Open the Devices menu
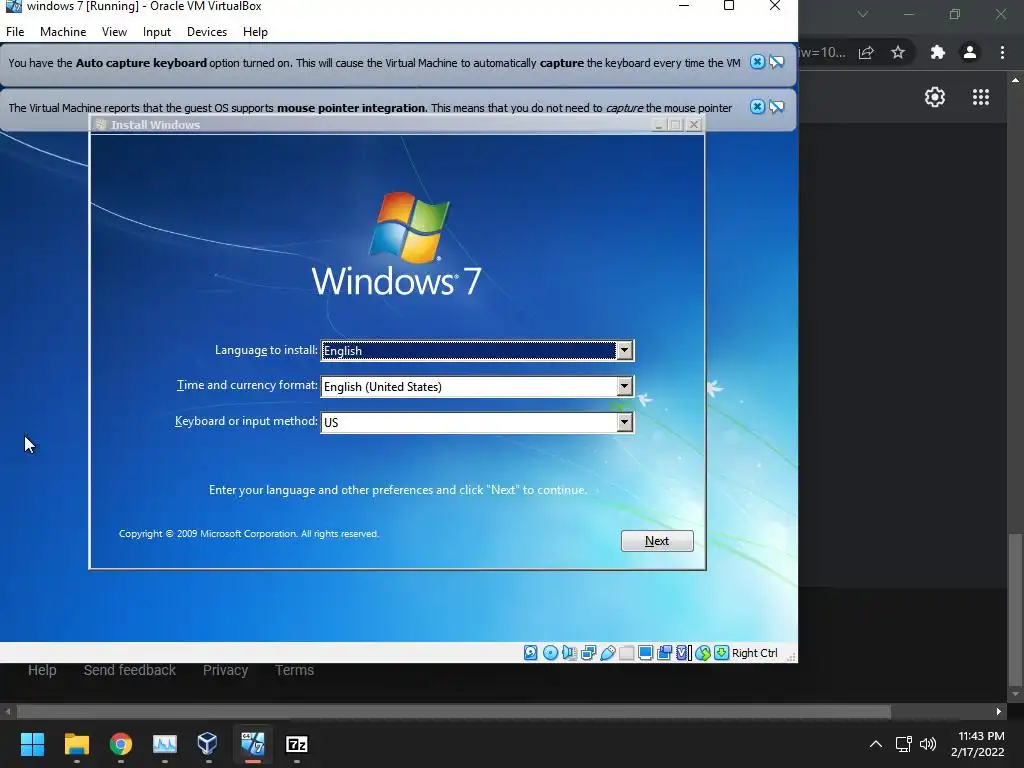 [207, 31]
